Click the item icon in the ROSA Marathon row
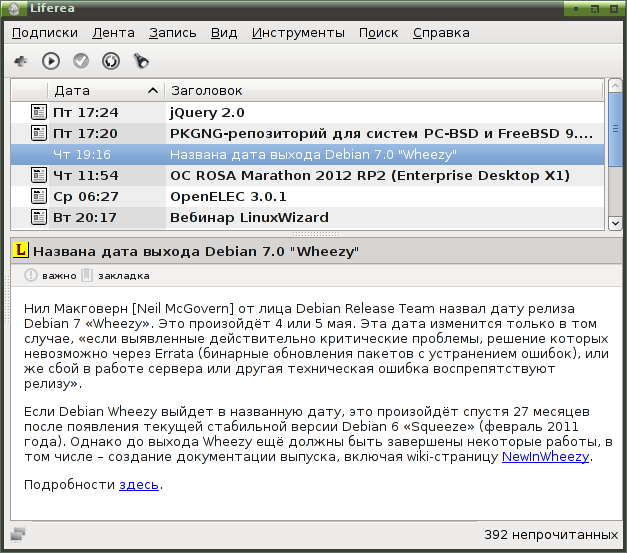 pyautogui.click(x=39, y=175)
